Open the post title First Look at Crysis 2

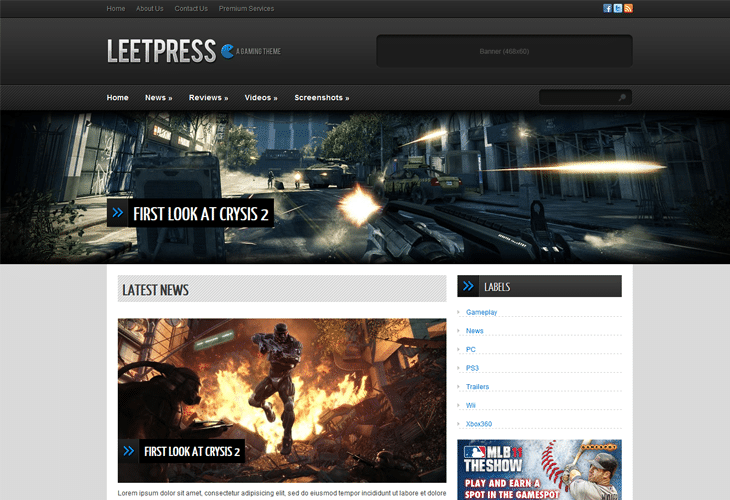tap(192, 451)
